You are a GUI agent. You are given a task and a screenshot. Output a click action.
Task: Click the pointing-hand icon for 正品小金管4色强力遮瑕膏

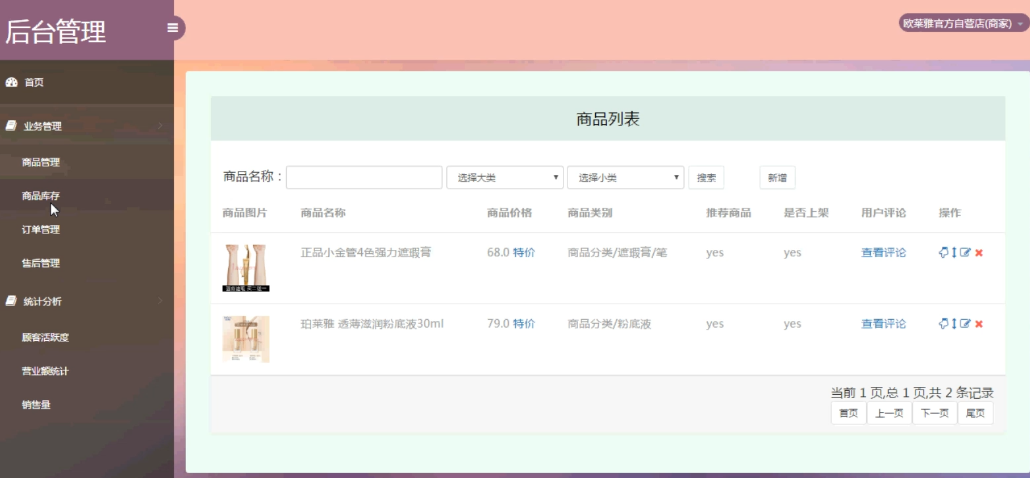tap(943, 252)
